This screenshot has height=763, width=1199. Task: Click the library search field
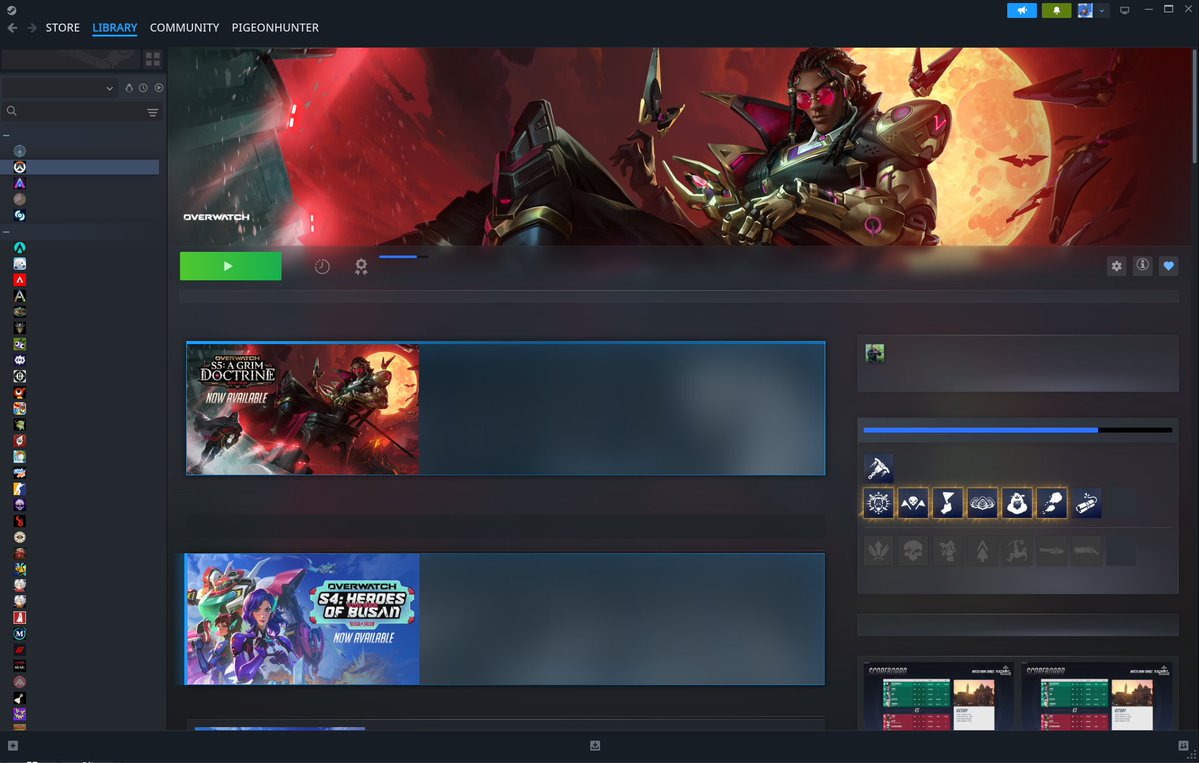coord(74,112)
